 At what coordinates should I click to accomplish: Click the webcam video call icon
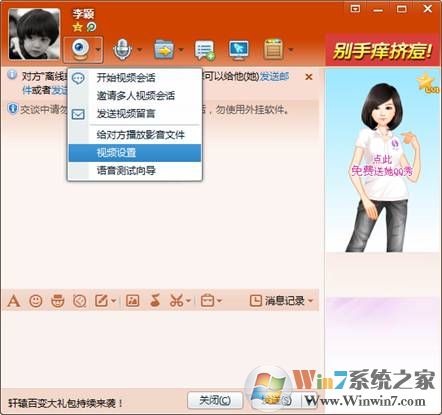pyautogui.click(x=79, y=49)
